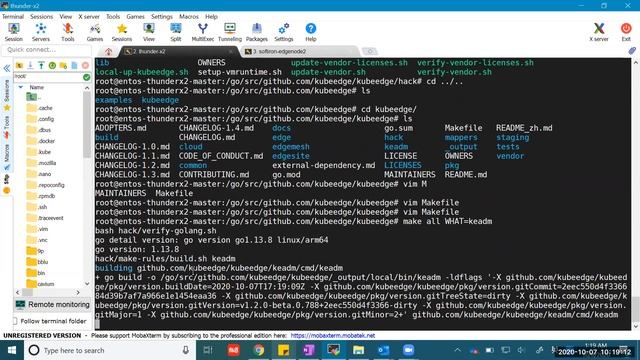Open the Session toolbar button
Viewport: 640px width, 360px height.
point(13,32)
